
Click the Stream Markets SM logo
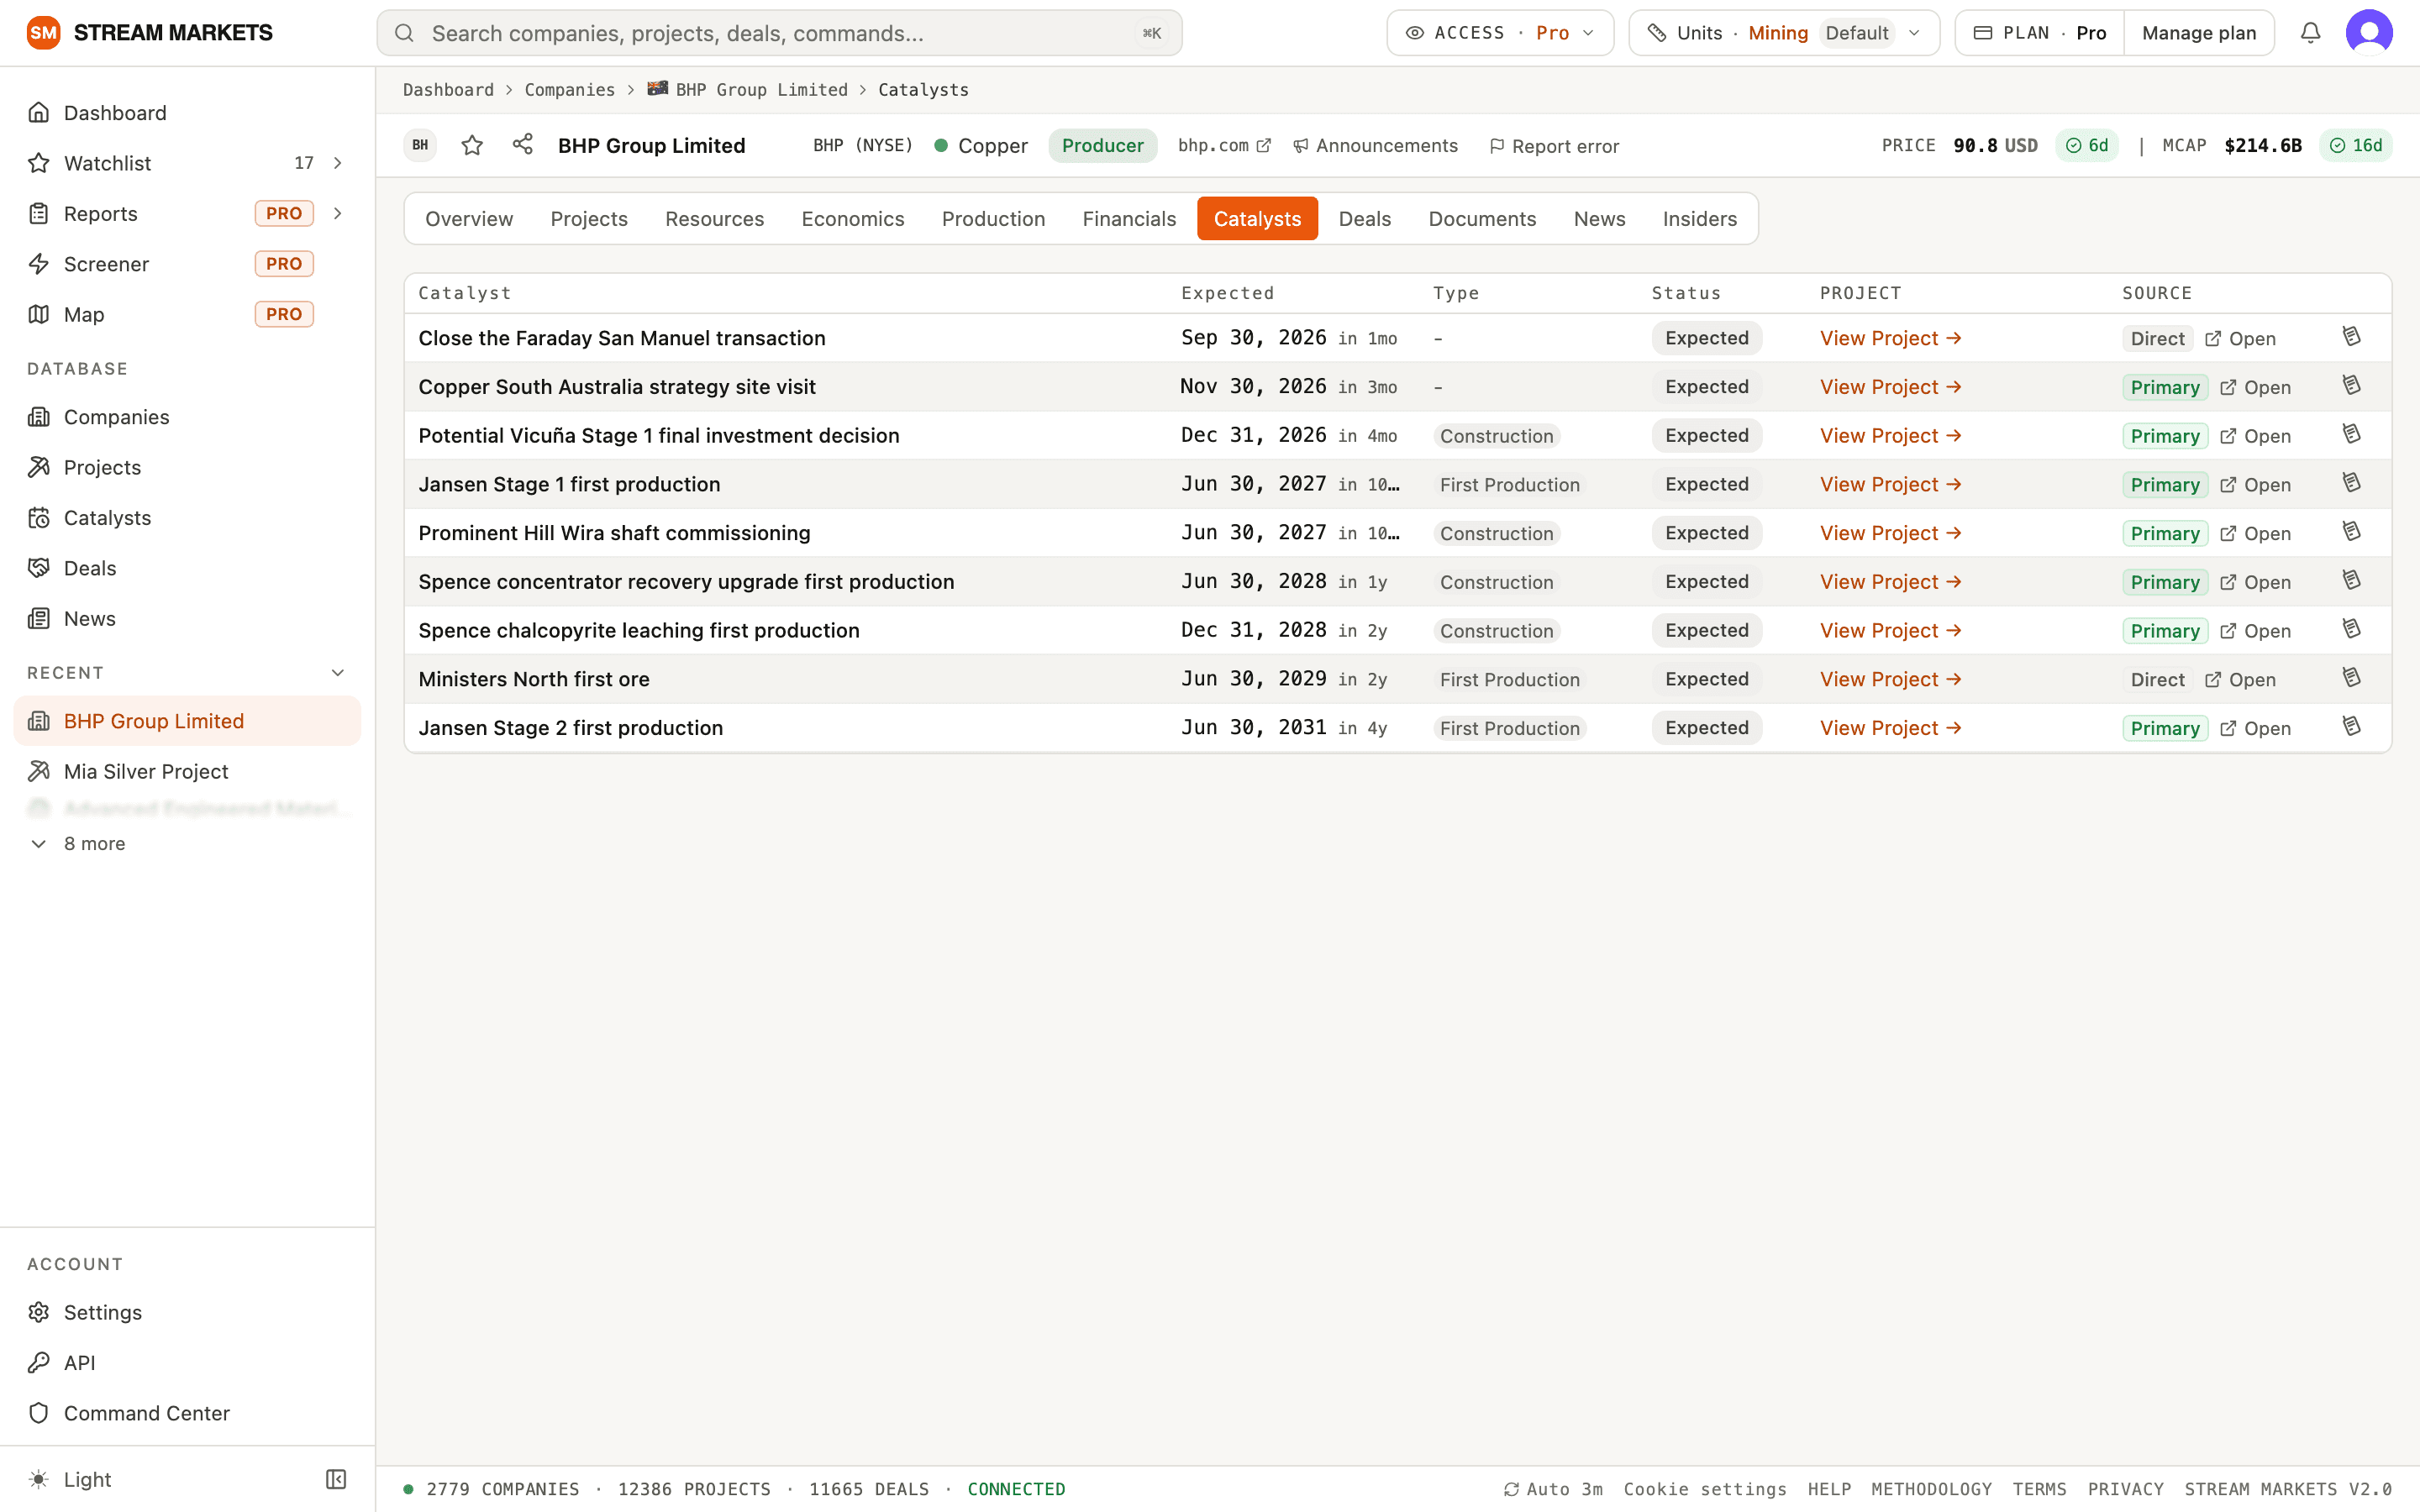(43, 33)
